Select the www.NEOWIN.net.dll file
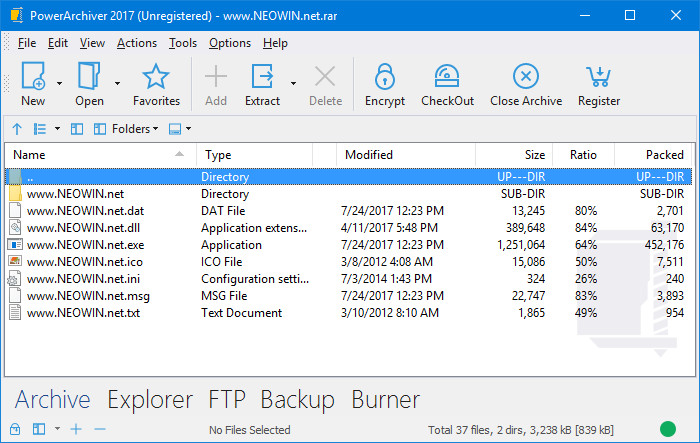The height and width of the screenshot is (443, 700). coord(349,228)
